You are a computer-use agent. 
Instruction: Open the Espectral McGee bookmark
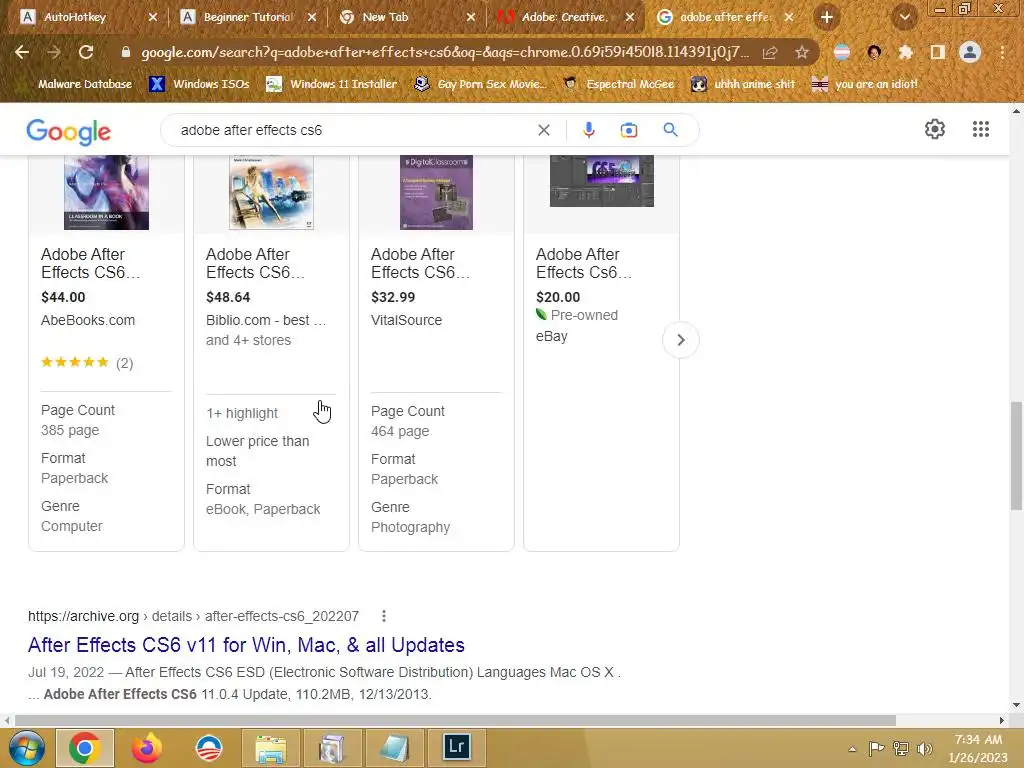(x=618, y=84)
